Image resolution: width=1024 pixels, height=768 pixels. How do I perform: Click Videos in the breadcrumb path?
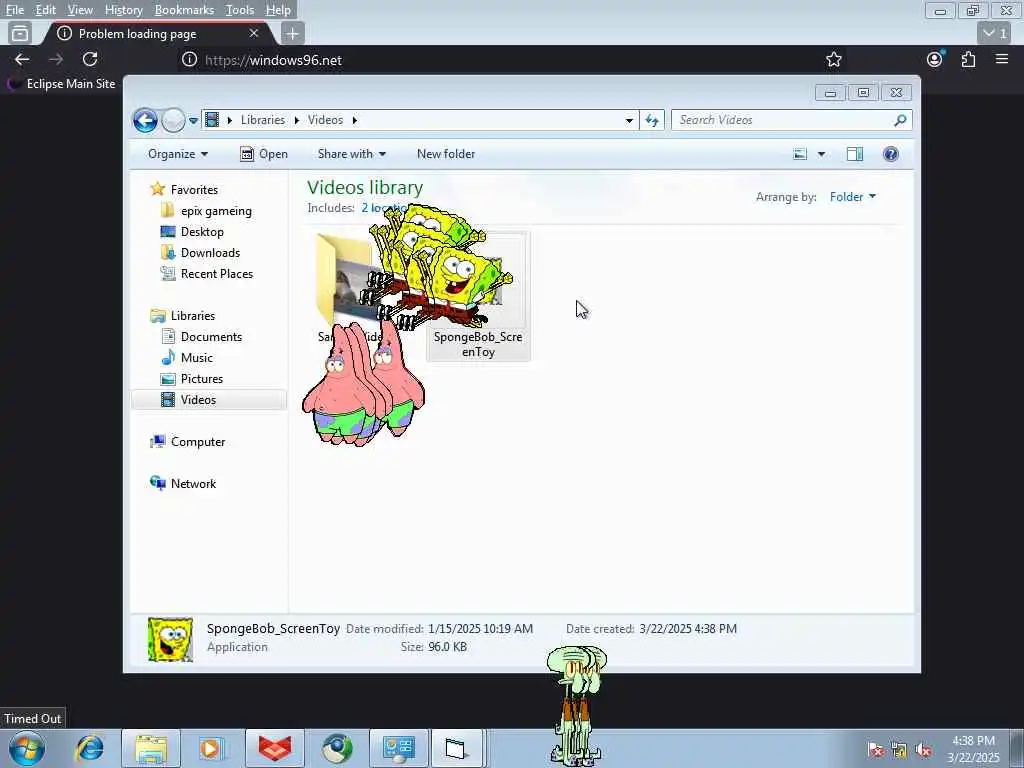pyautogui.click(x=325, y=120)
